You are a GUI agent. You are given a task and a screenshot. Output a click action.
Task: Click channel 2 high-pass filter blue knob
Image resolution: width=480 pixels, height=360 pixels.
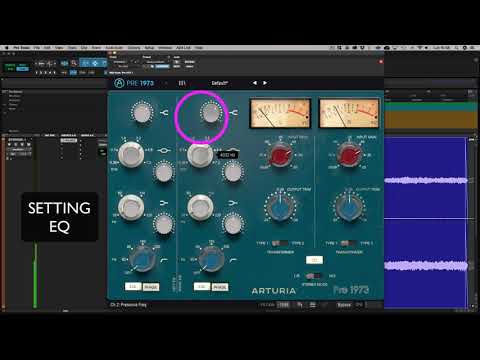(211, 259)
